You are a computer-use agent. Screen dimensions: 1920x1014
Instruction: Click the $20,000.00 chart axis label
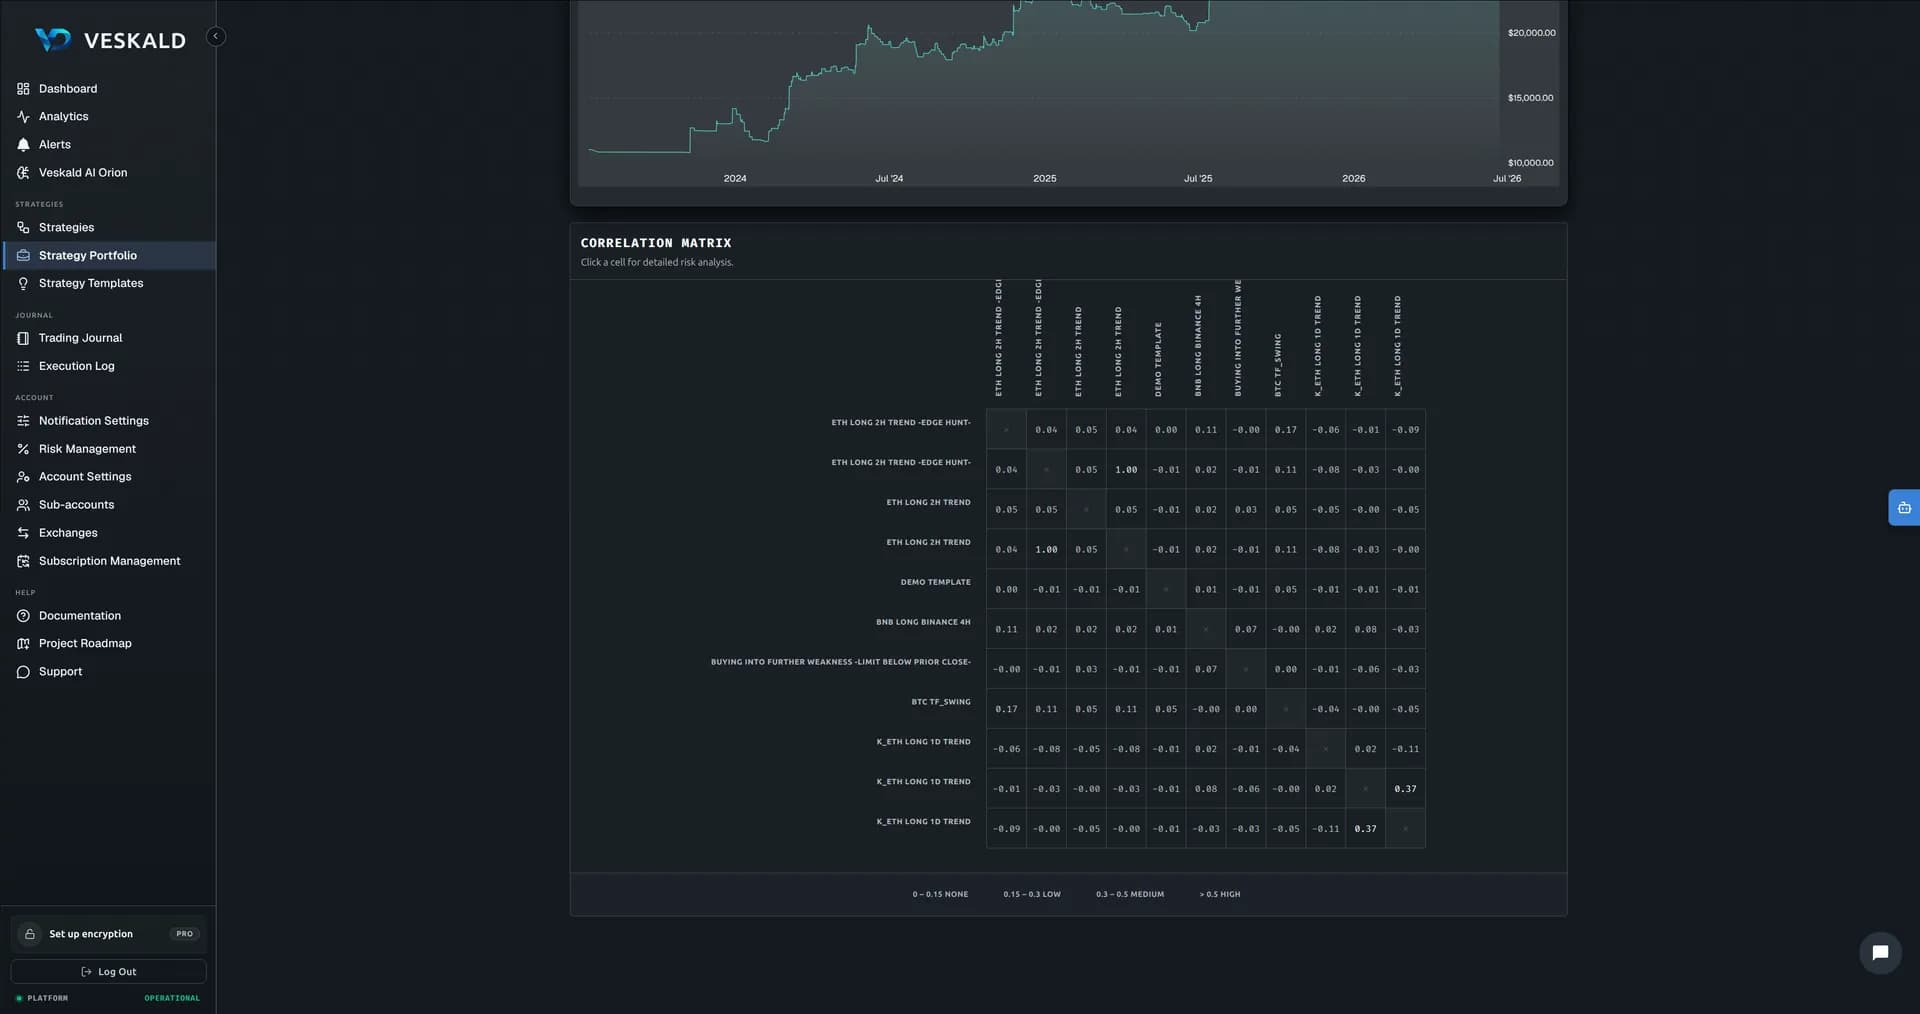click(1531, 33)
